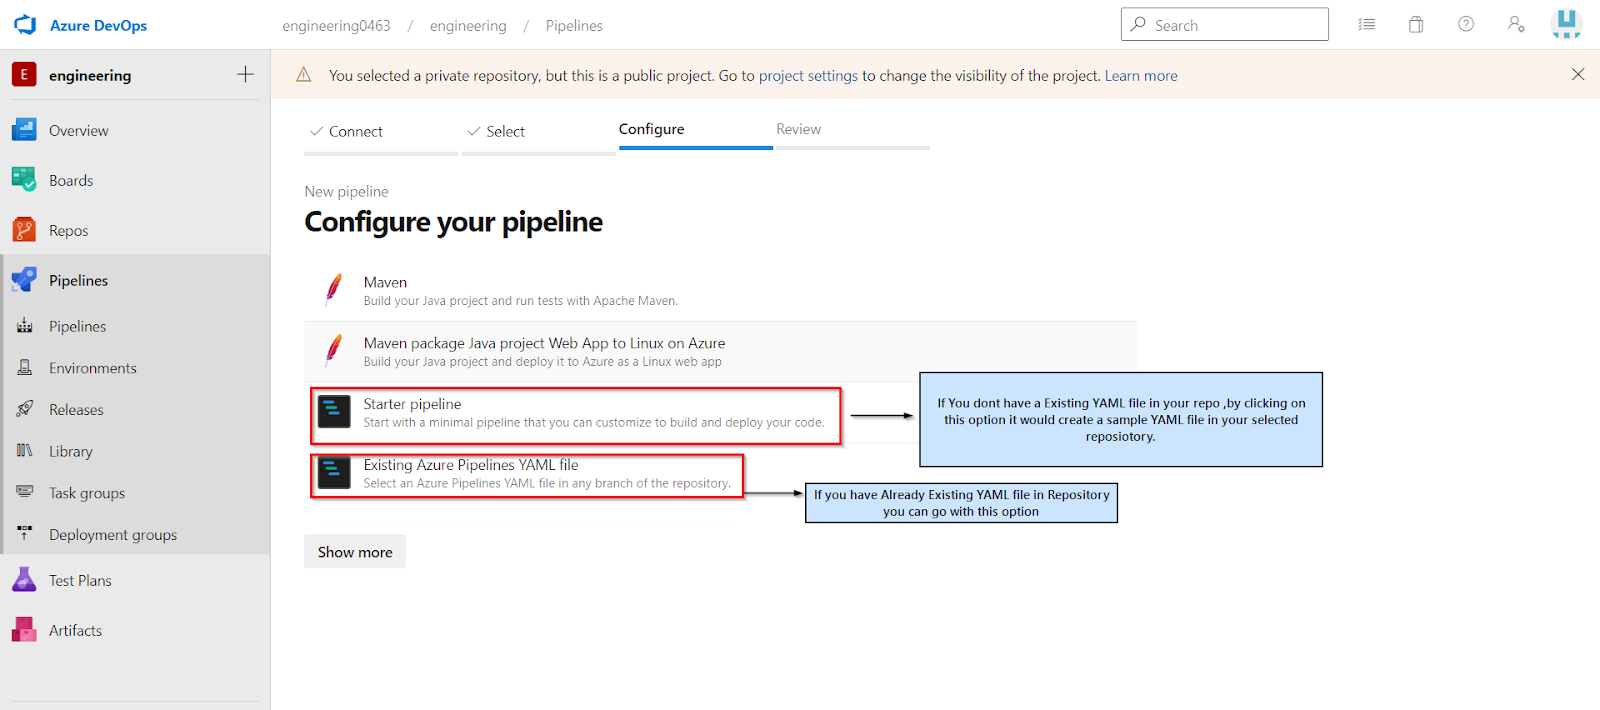Choose Maven package Java project Web App option
This screenshot has height=710, width=1600.
pyautogui.click(x=720, y=352)
